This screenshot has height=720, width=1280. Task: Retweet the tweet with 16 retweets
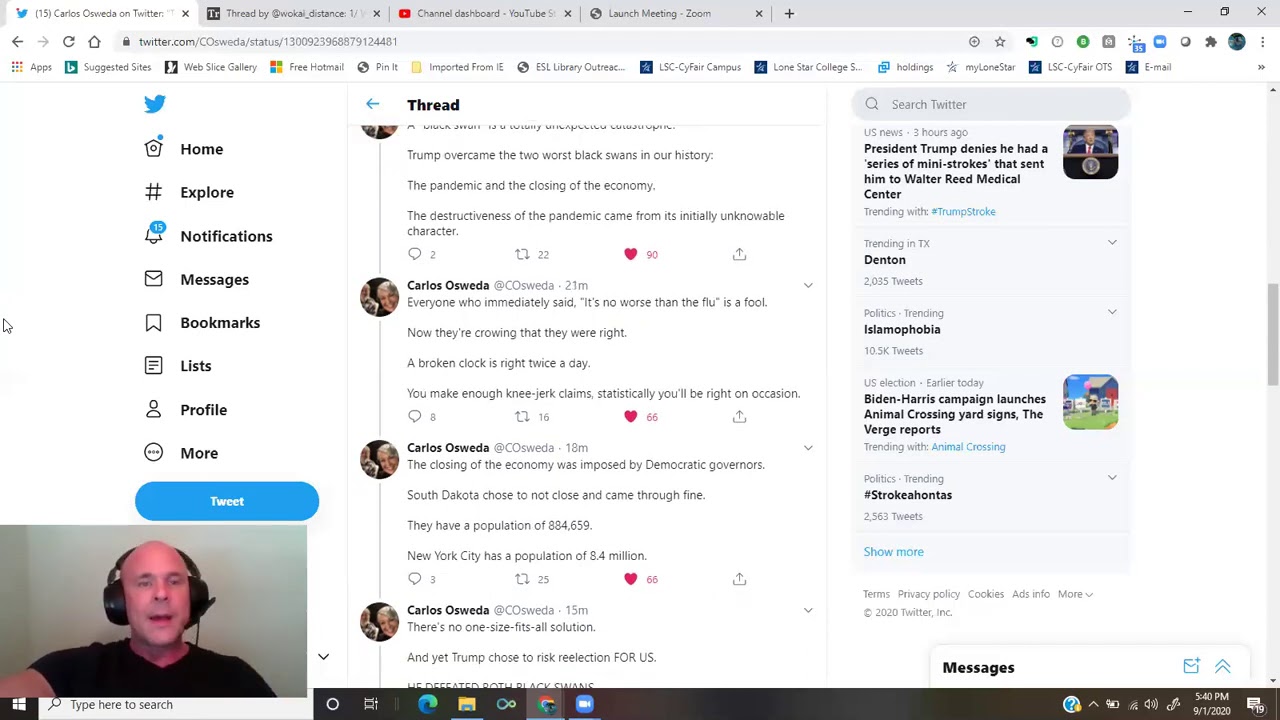[x=521, y=416]
